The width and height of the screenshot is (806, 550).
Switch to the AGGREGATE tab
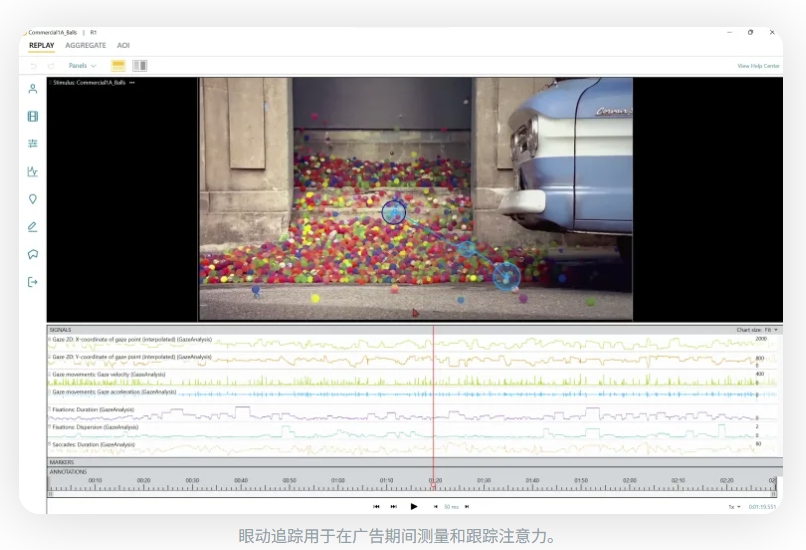pos(86,45)
